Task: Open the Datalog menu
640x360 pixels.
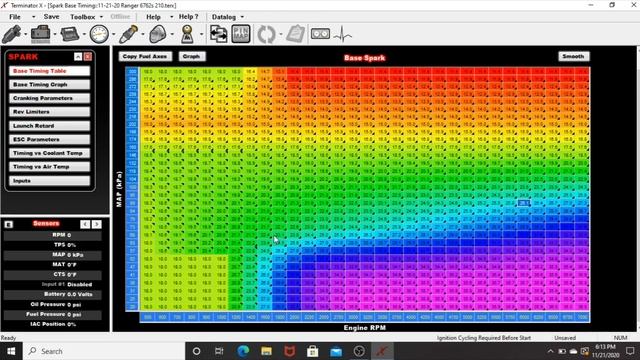Action: click(x=224, y=17)
